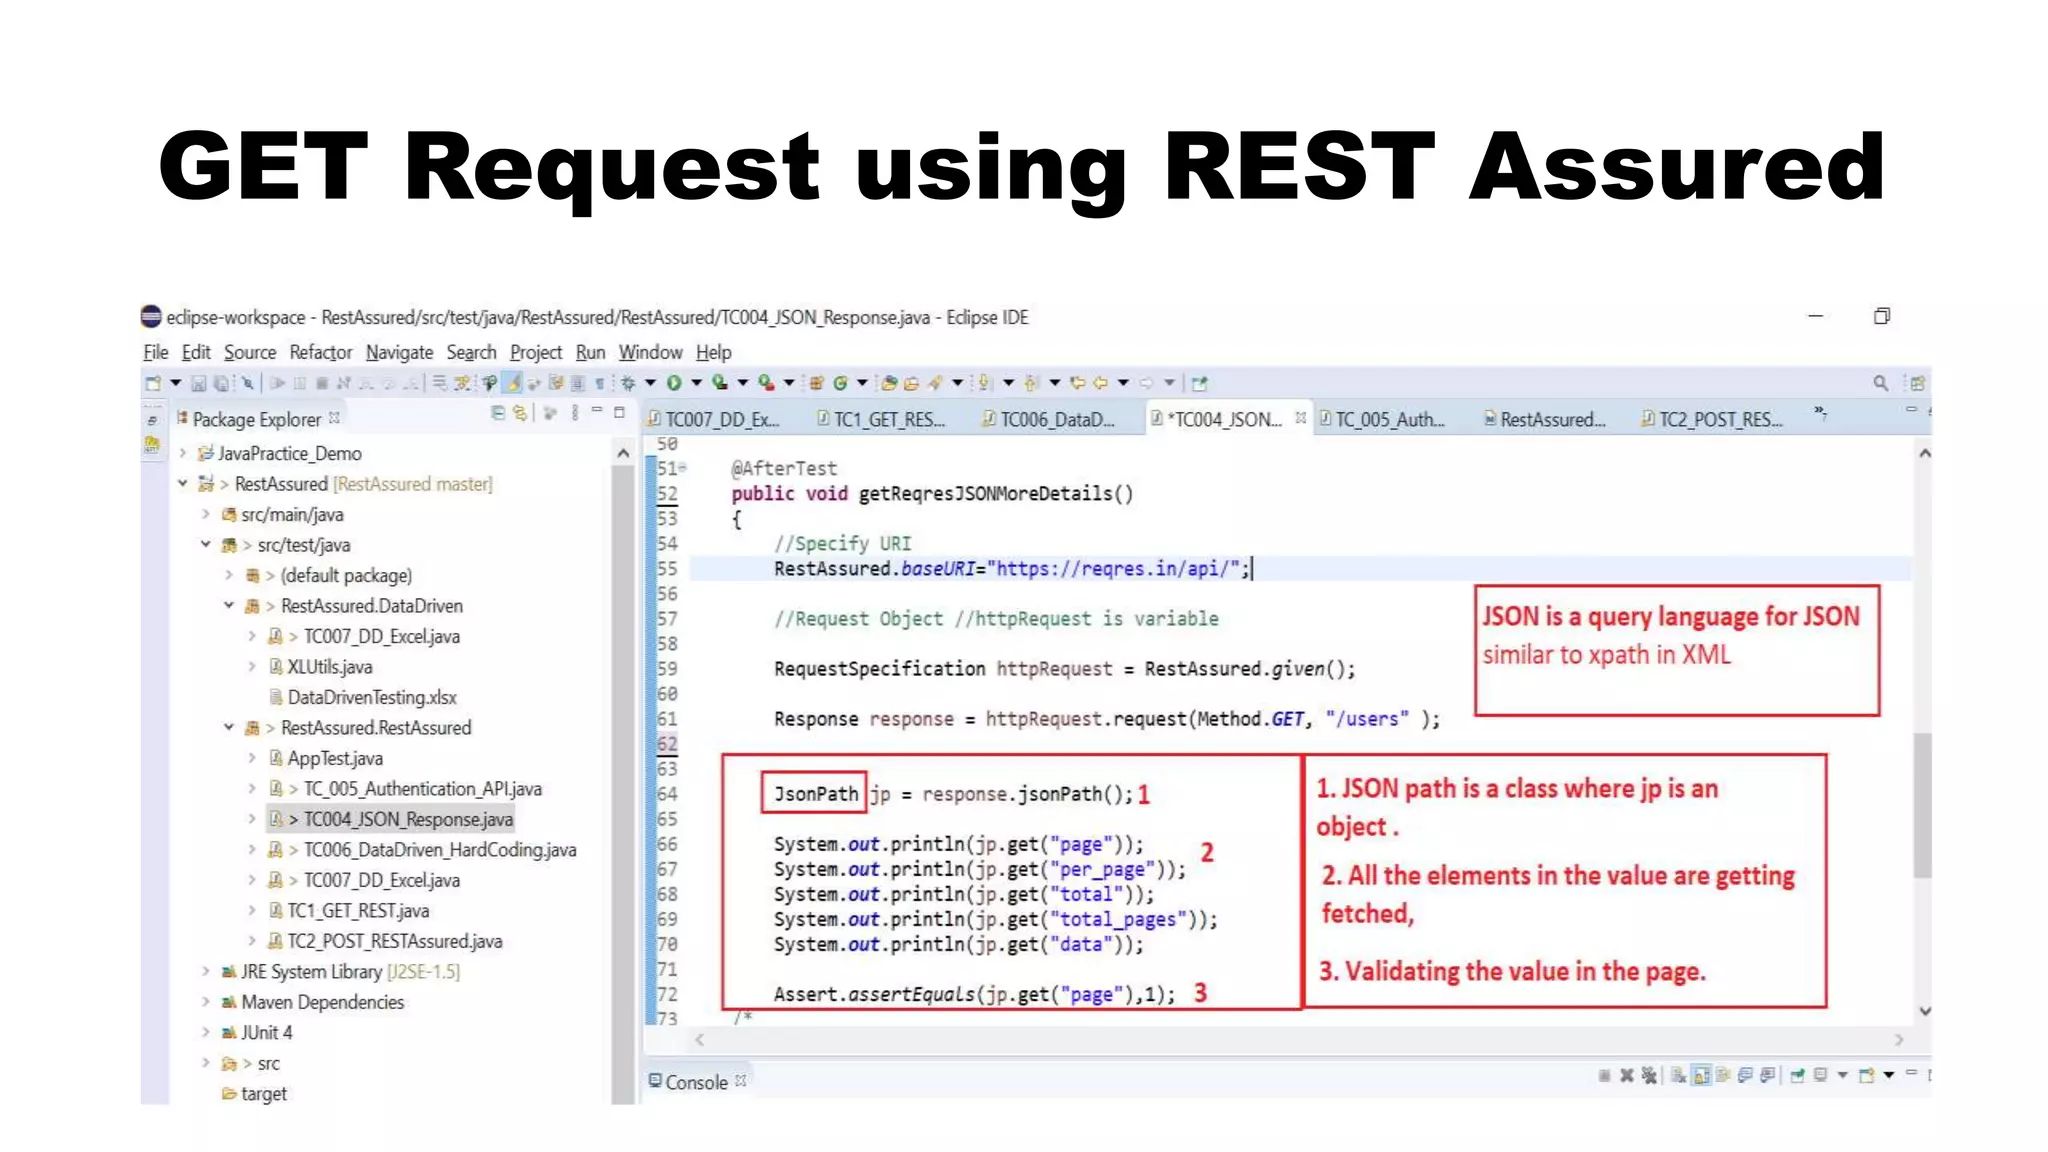Click the Search flashlight toolbar icon

point(935,383)
